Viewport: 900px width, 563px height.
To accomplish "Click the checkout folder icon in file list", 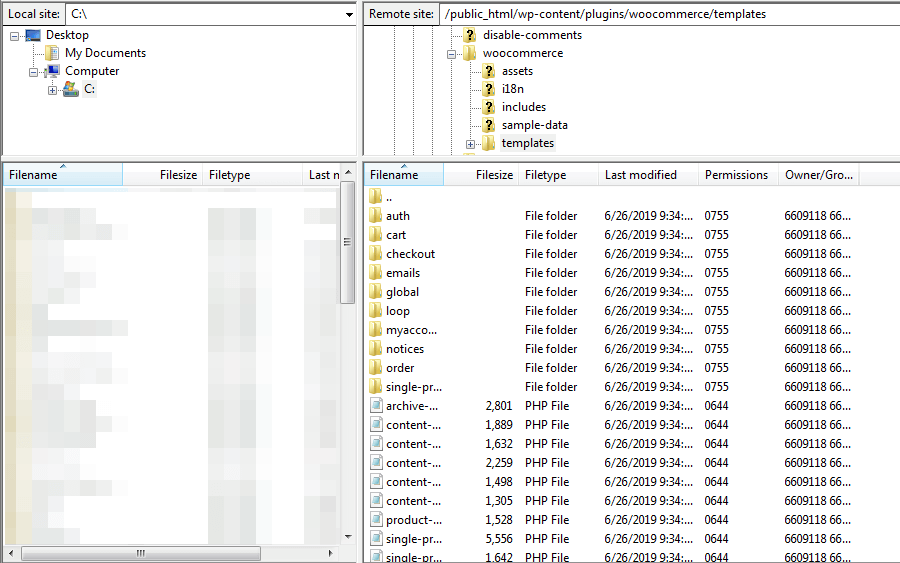I will 376,254.
